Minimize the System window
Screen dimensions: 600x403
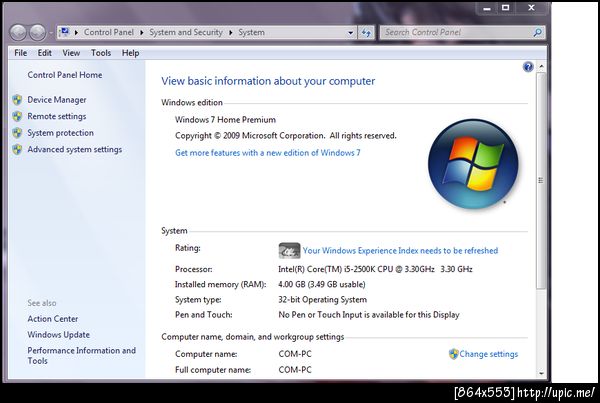(x=487, y=8)
